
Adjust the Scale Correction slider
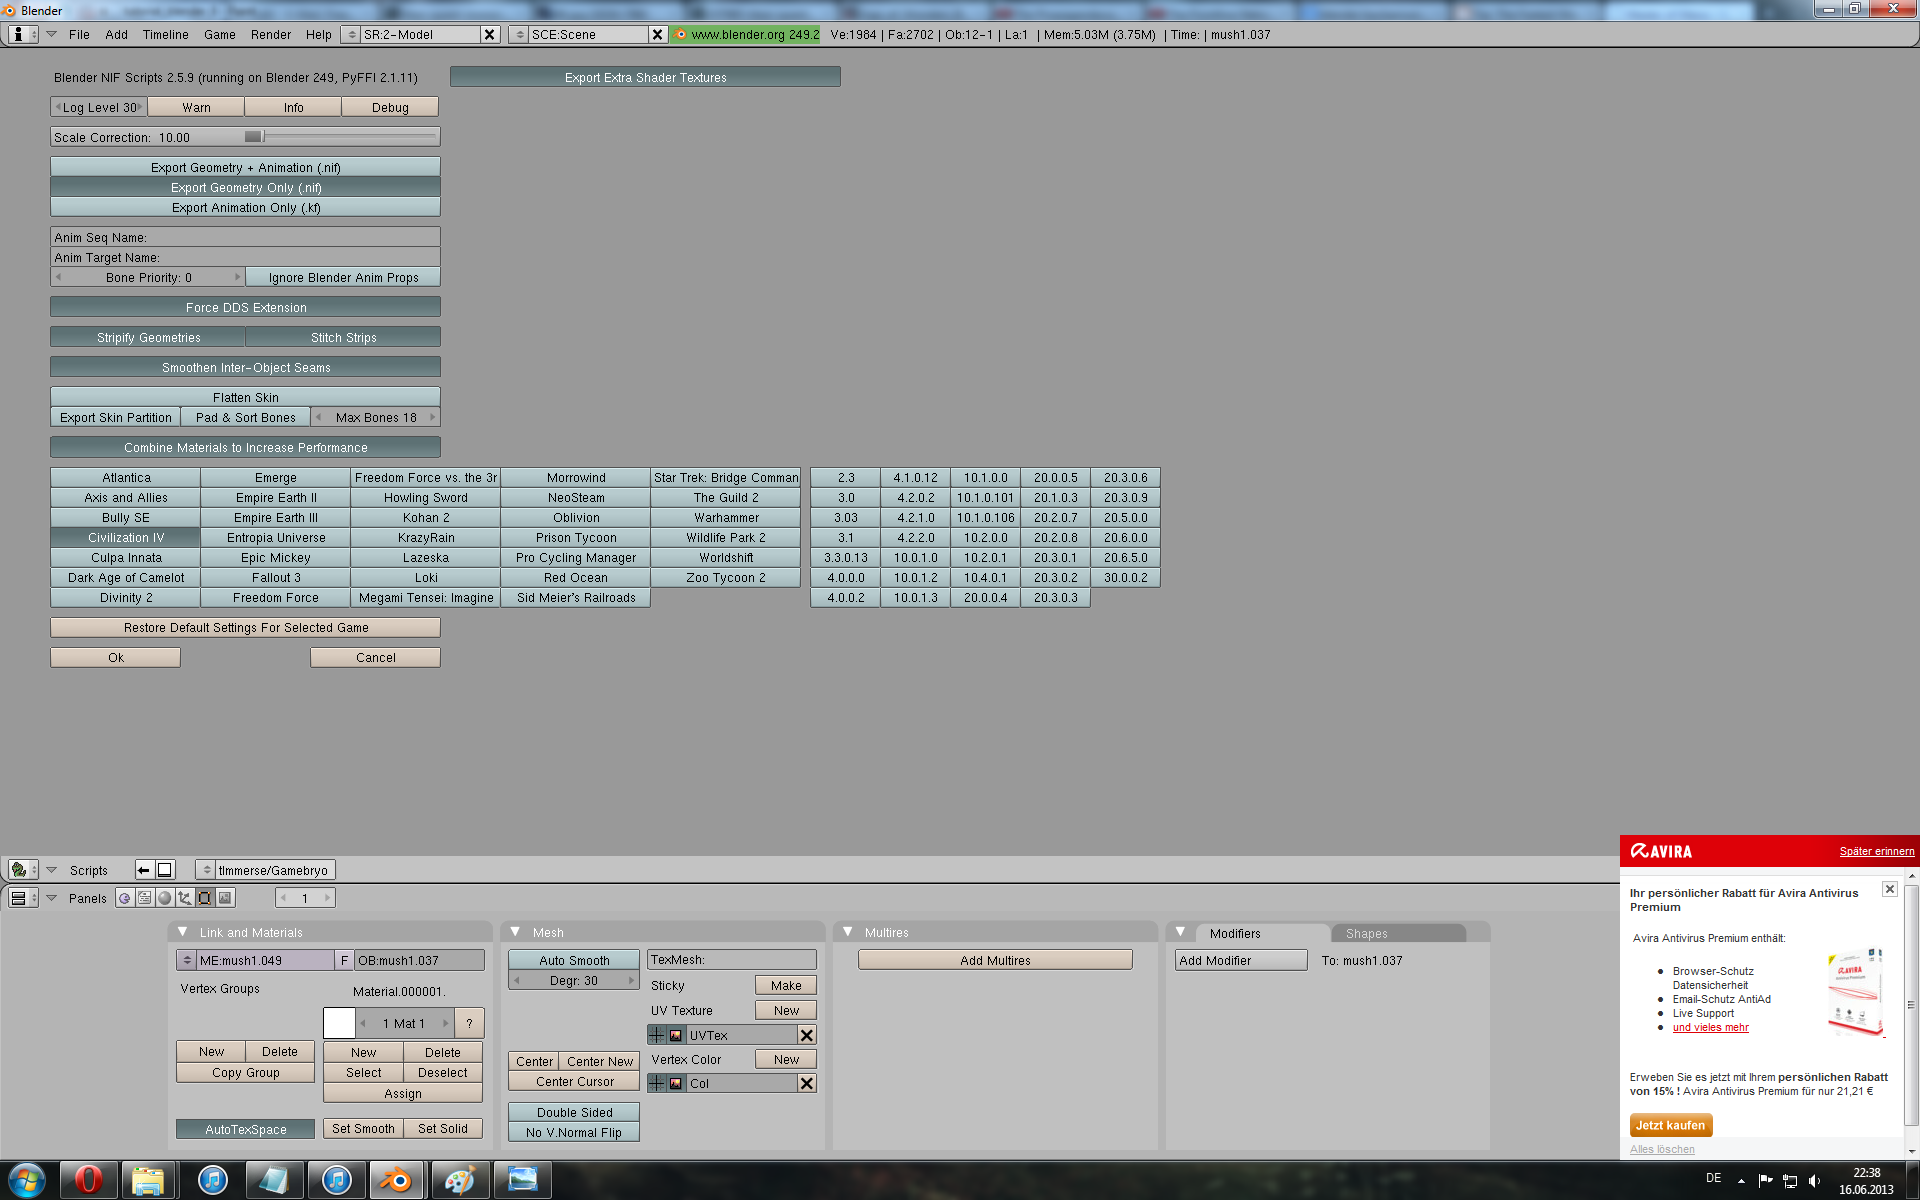[x=245, y=137]
